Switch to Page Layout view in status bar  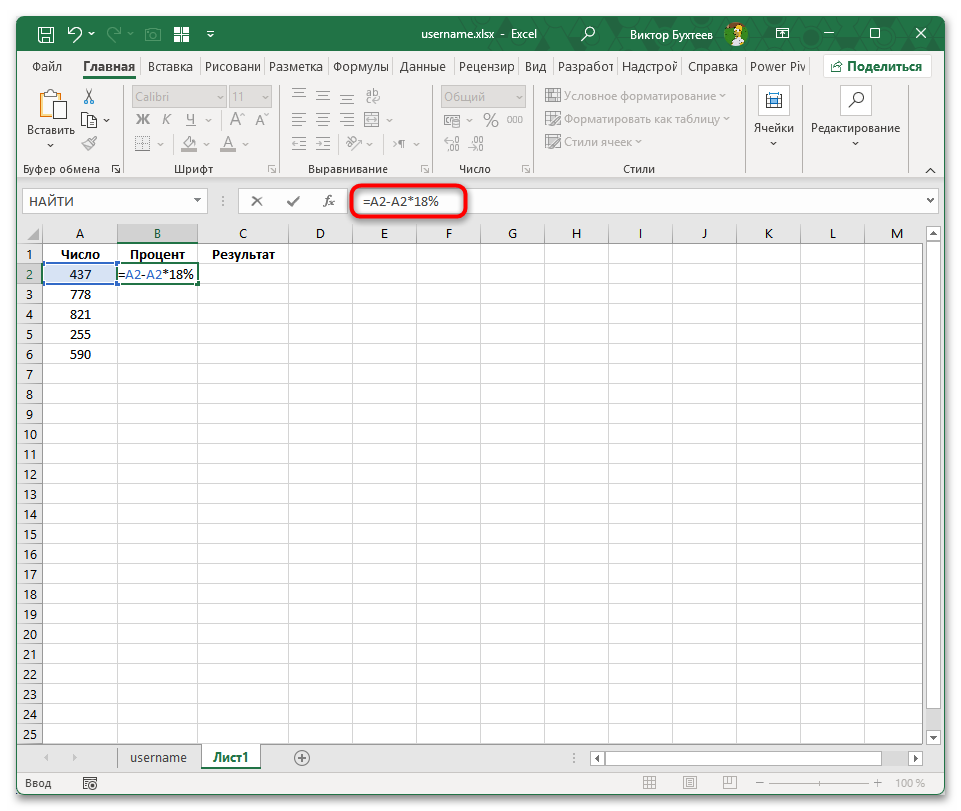coord(689,783)
